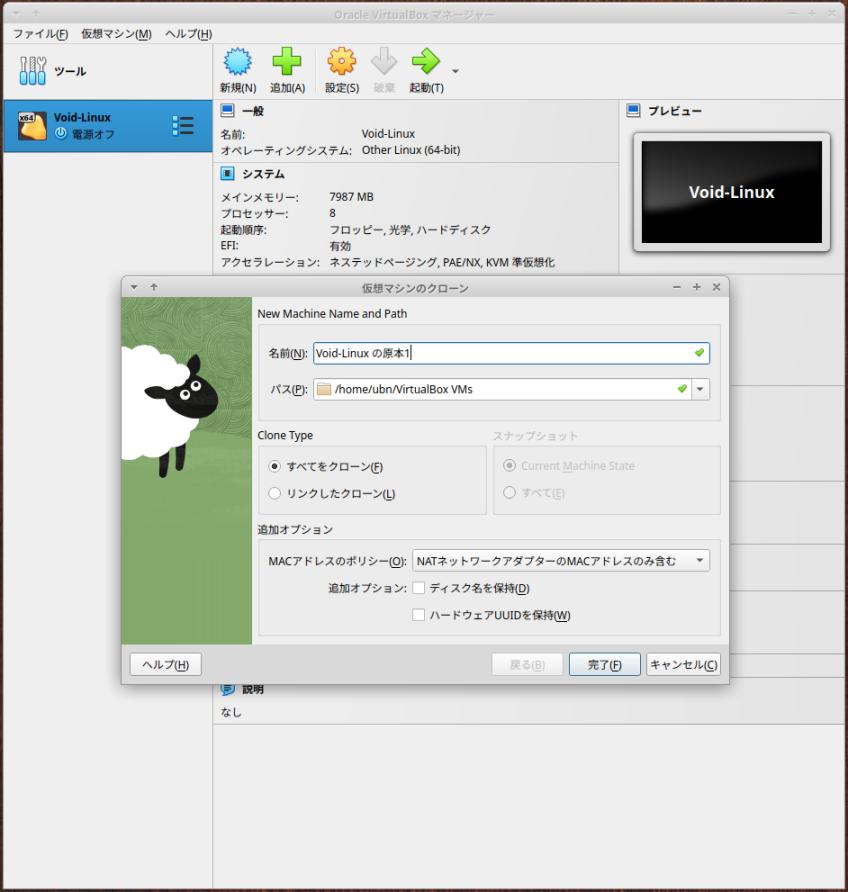Expand the start (起動) mode dropdown arrow

455,71
